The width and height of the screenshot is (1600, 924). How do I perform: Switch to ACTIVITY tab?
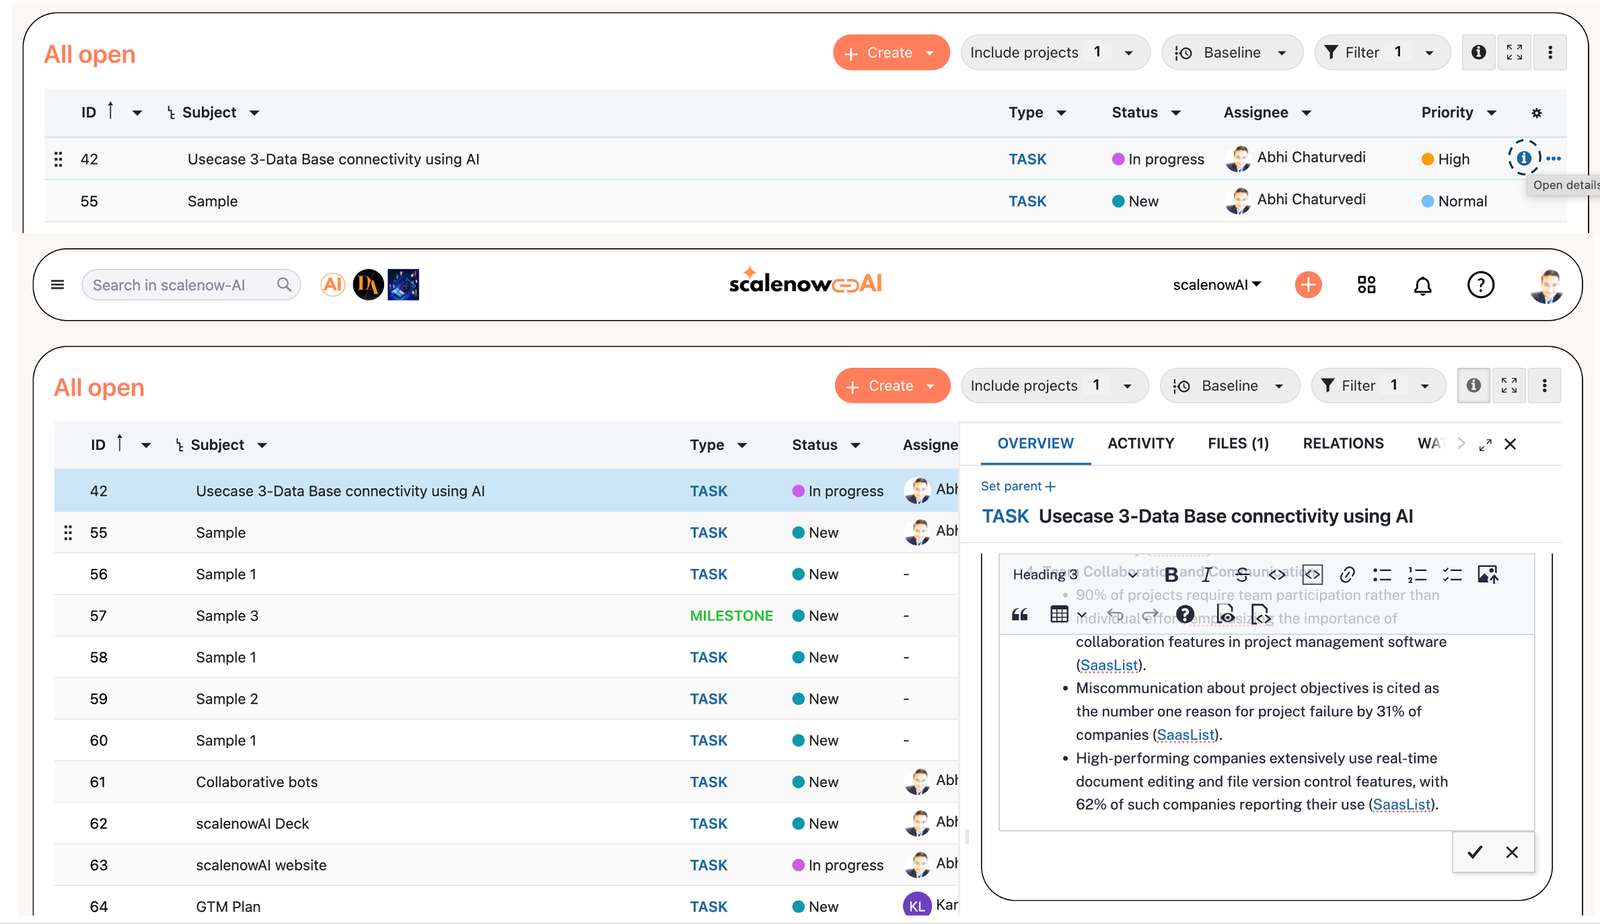pos(1140,444)
